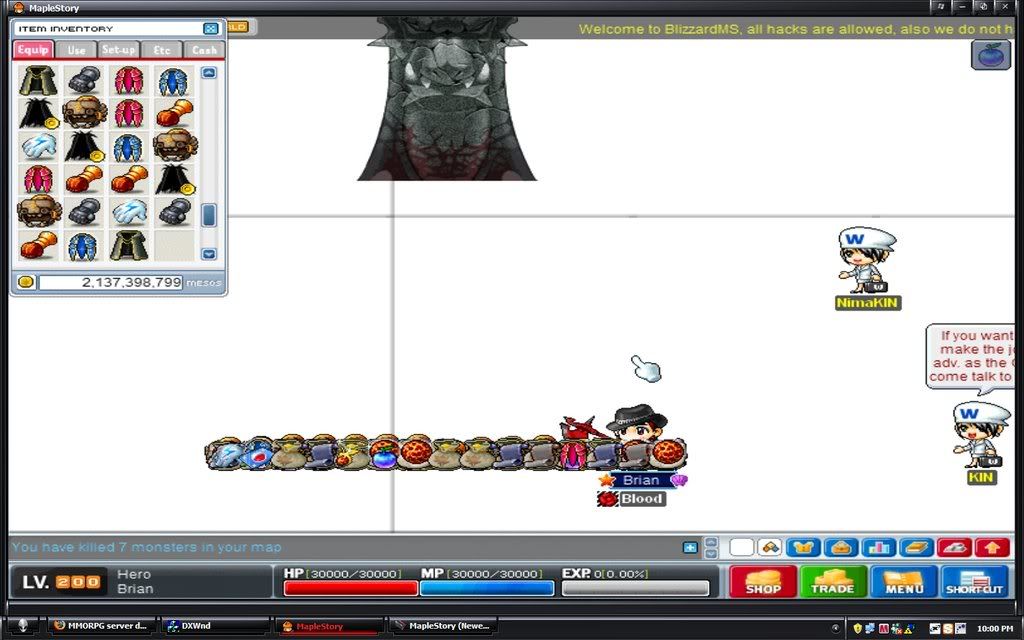Viewport: 1024px width, 640px height.
Task: Click the chat scroll up arrow
Action: [711, 542]
